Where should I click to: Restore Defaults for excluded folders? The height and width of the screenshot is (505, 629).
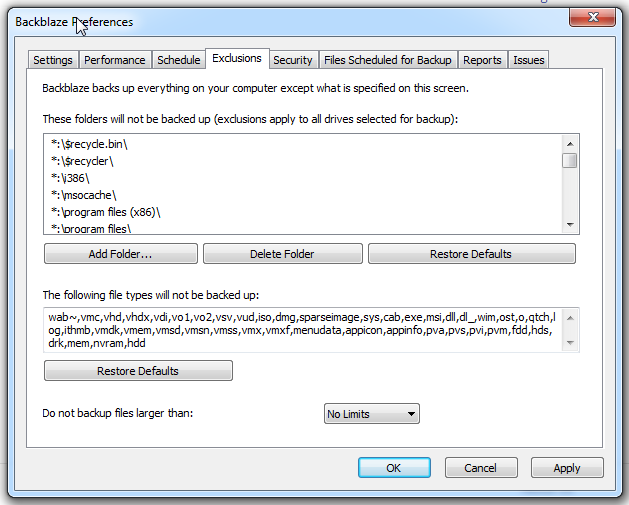(x=471, y=254)
